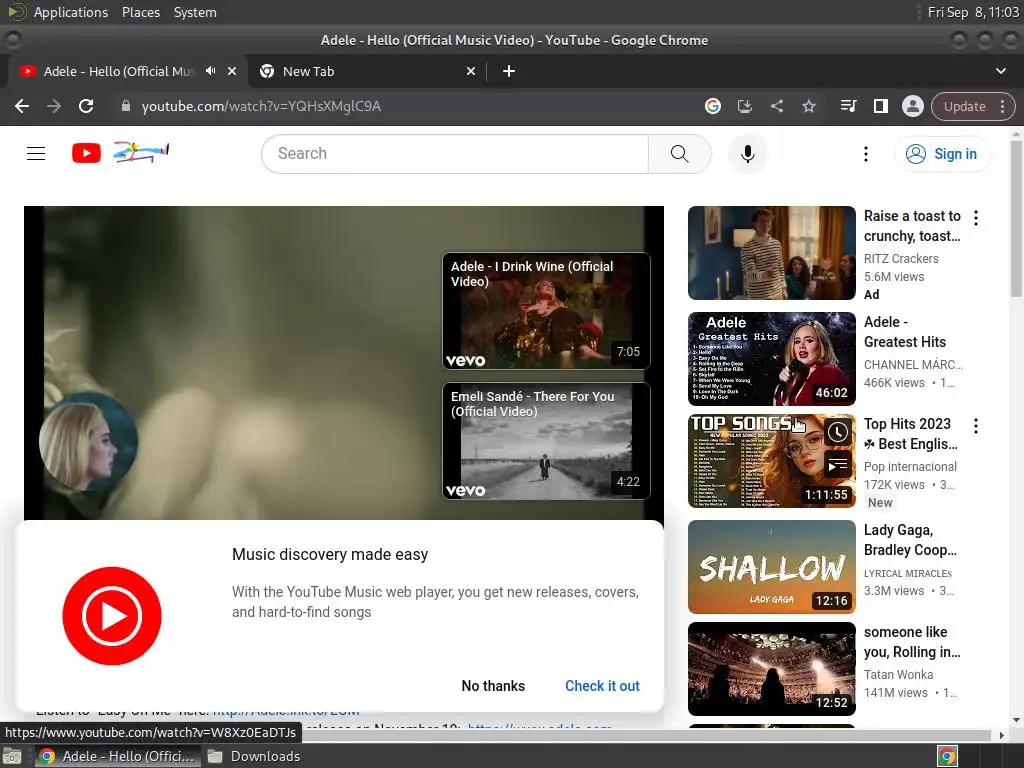Open options for Top Hits 2023 video
This screenshot has width=1024, height=768.
coord(976,426)
